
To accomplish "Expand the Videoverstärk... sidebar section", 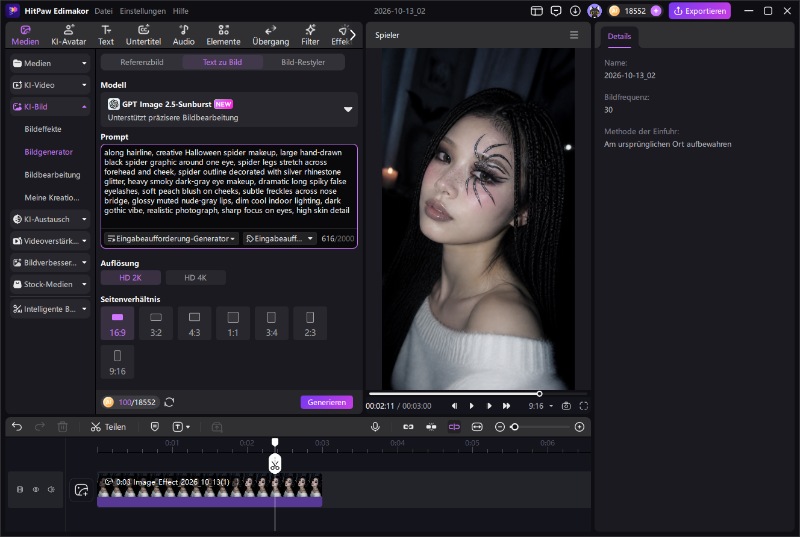I will coord(50,241).
